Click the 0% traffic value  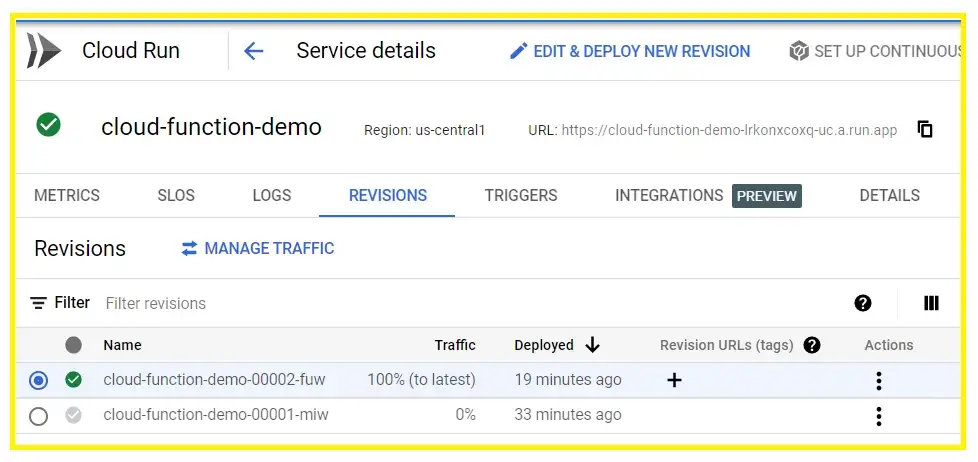465,415
